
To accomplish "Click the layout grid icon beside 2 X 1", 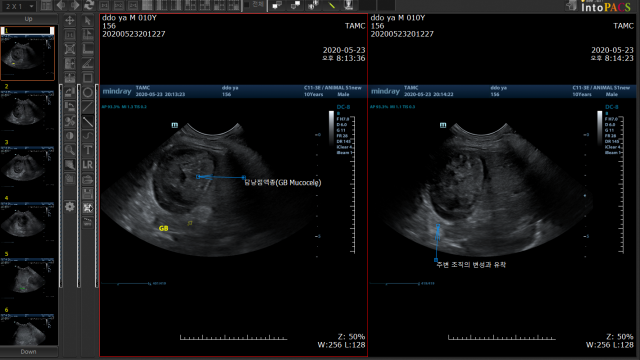I will pos(47,5).
